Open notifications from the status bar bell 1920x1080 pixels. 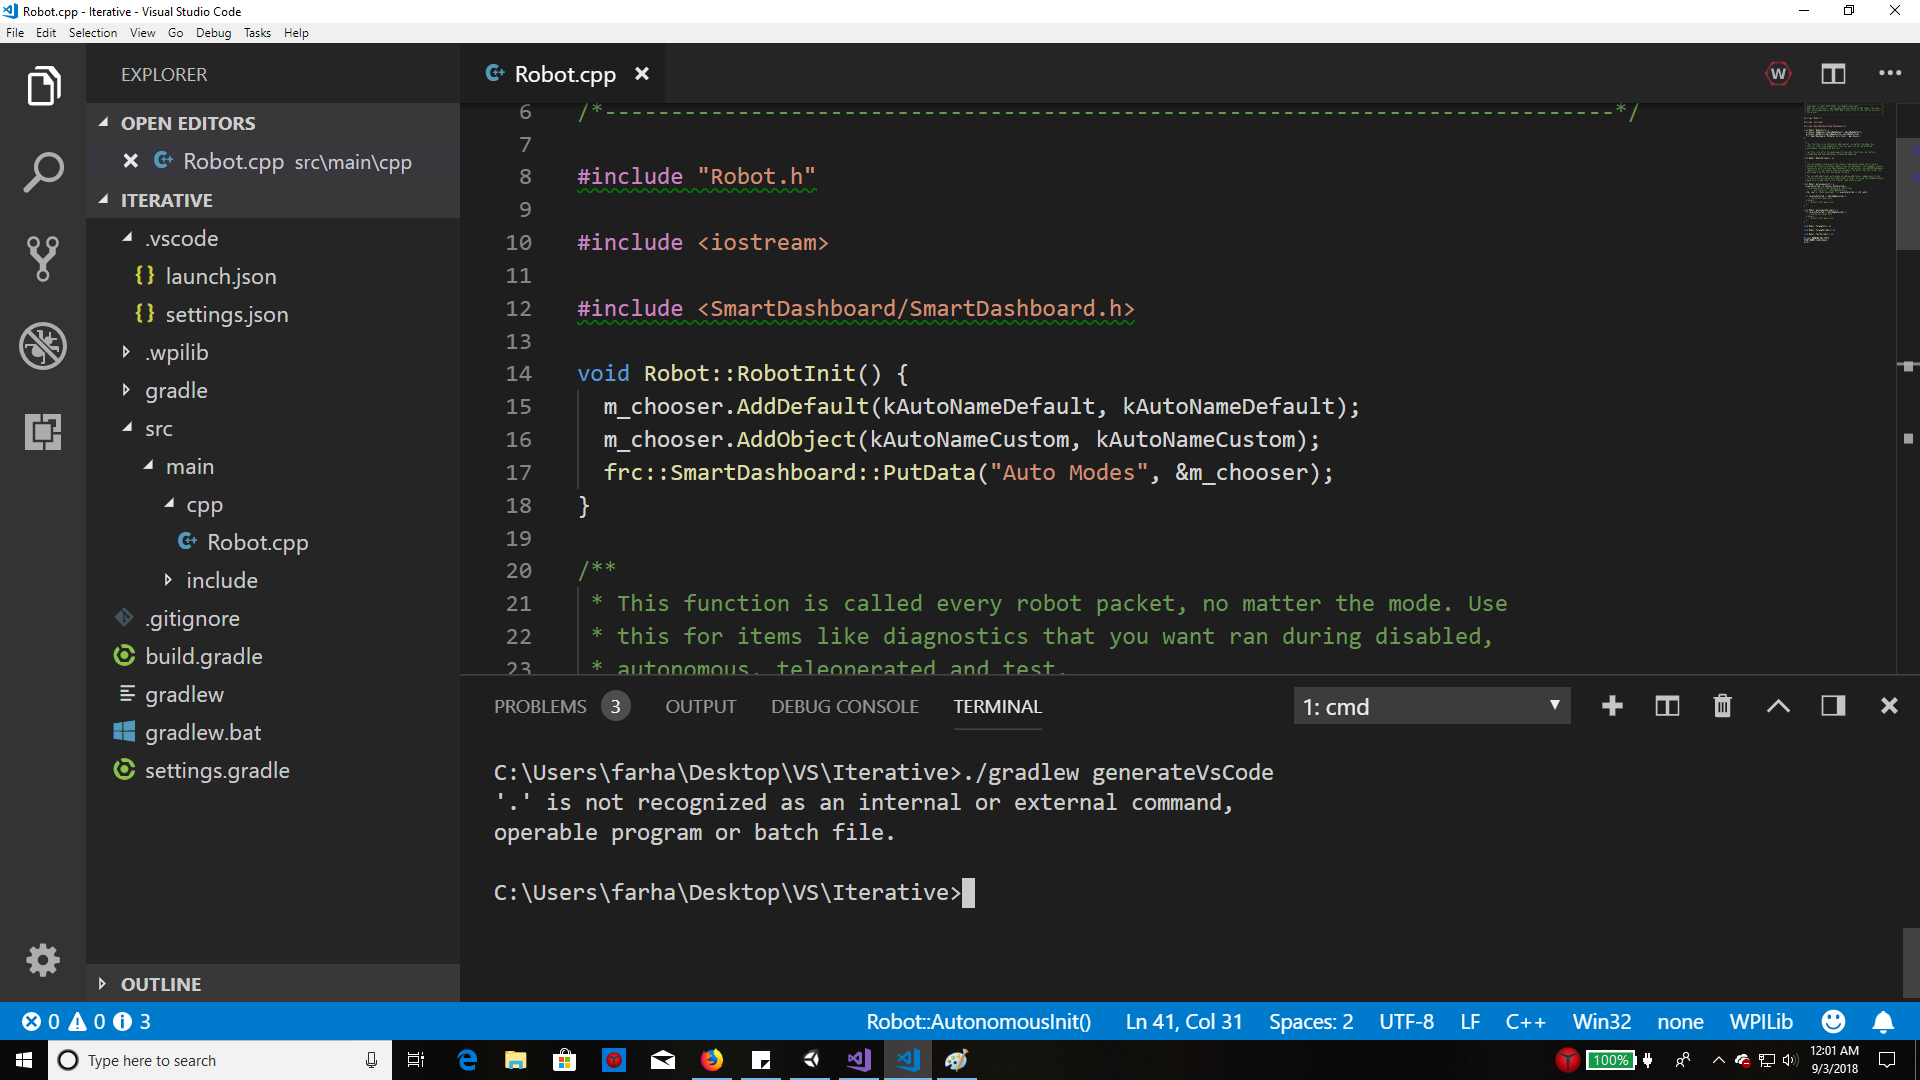tap(1884, 1021)
